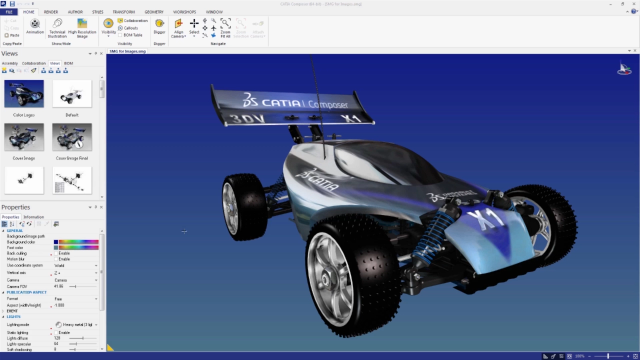
Task: Open the Use coordinate system dropdown
Action: coord(96,266)
